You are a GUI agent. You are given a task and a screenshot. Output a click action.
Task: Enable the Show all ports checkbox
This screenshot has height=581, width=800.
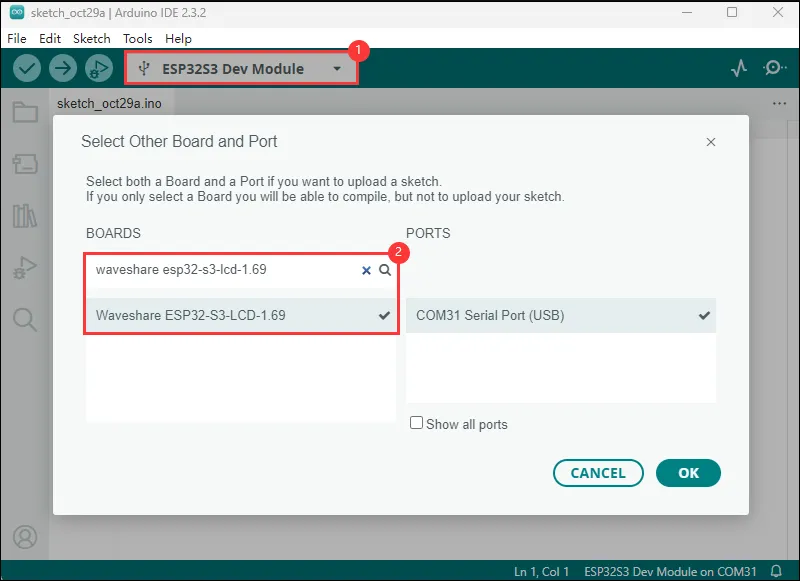(417, 423)
